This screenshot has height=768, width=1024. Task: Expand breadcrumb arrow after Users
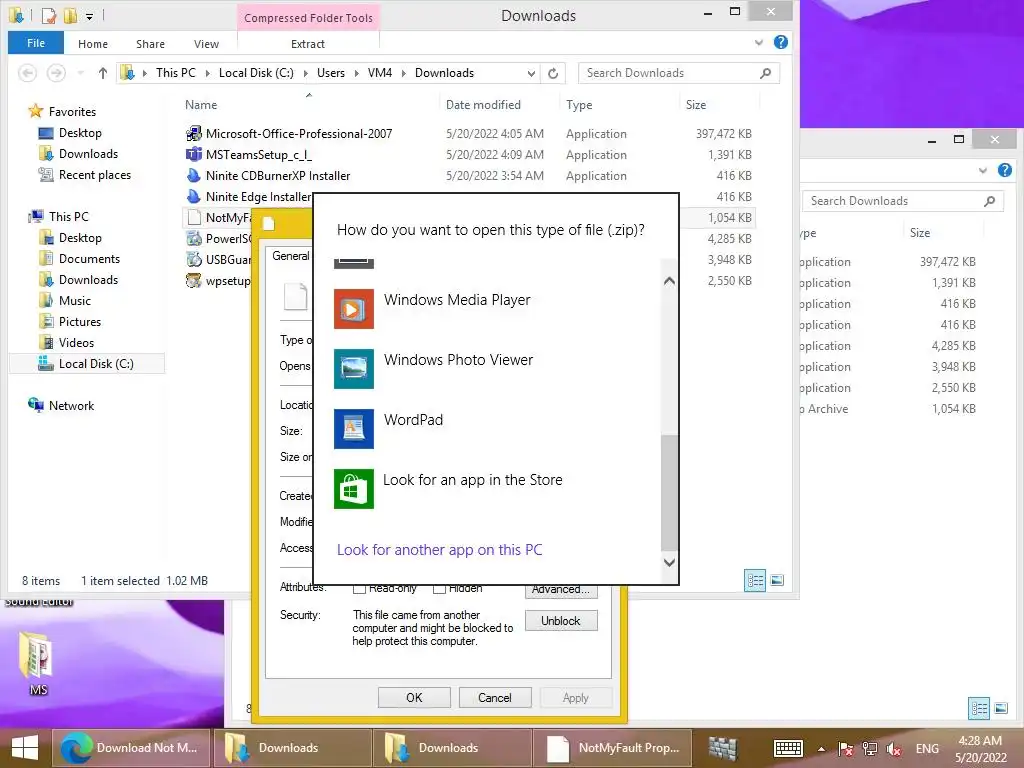[x=357, y=73]
